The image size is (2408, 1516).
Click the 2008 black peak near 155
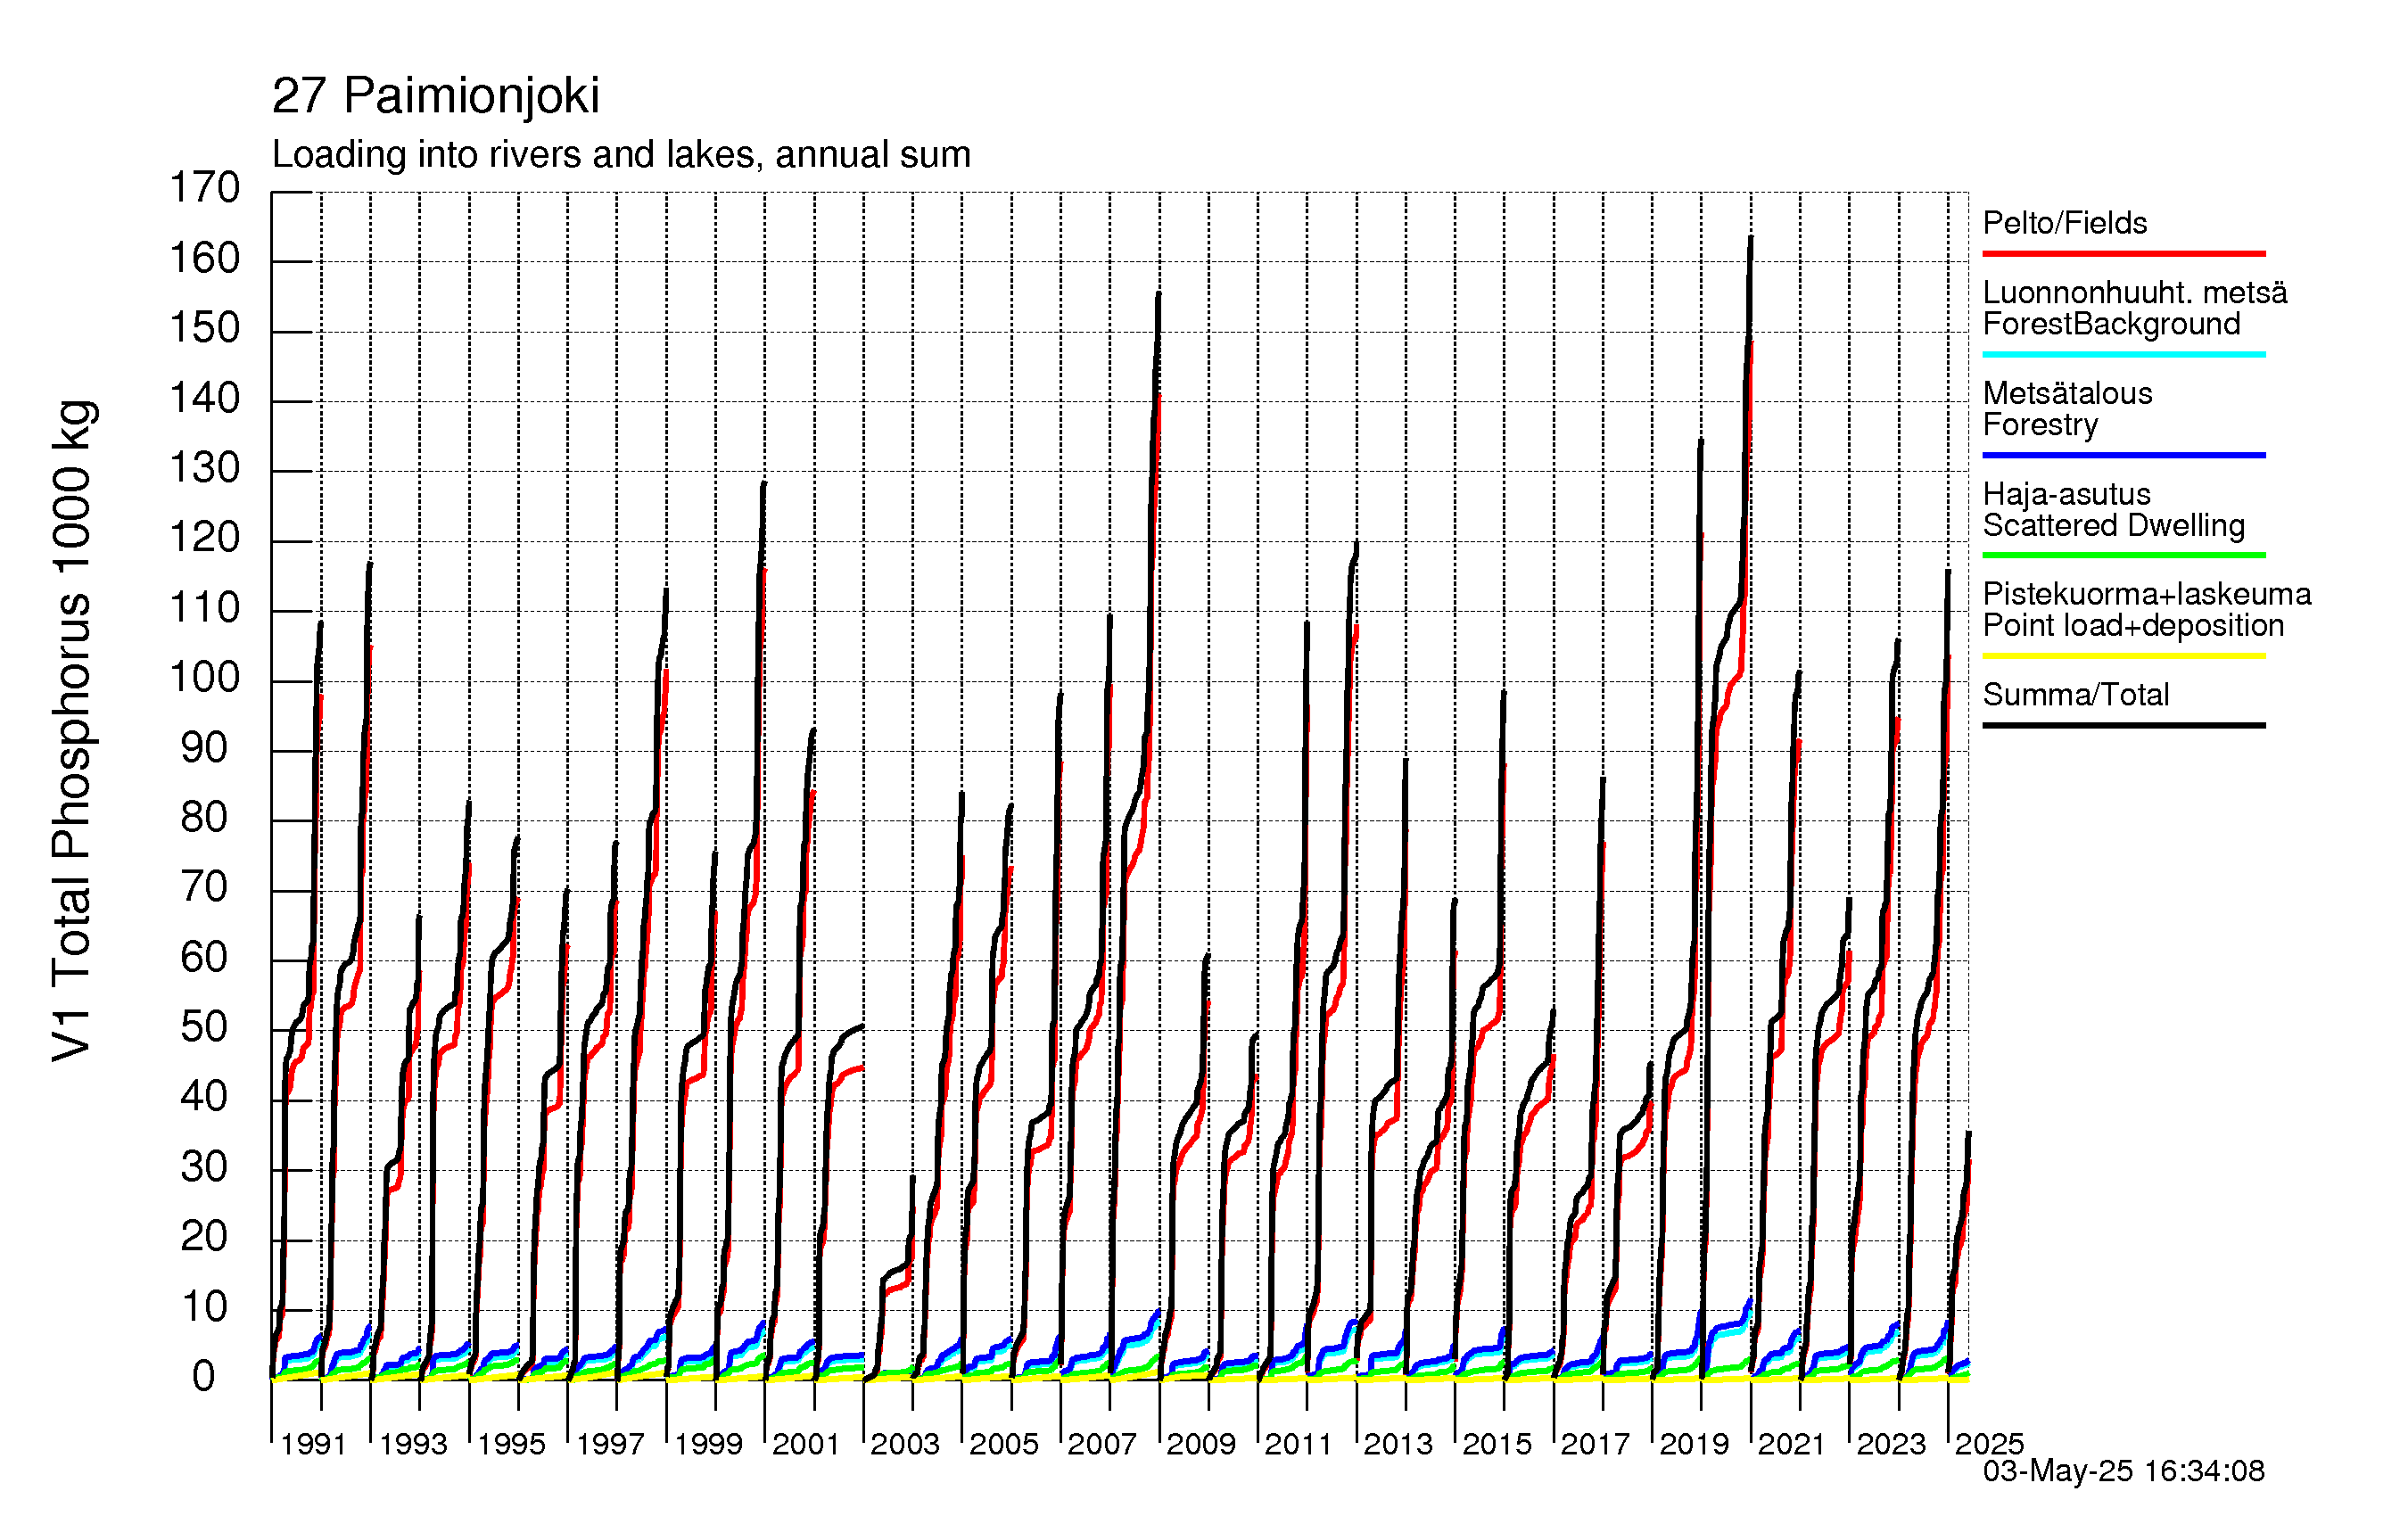tap(1159, 296)
